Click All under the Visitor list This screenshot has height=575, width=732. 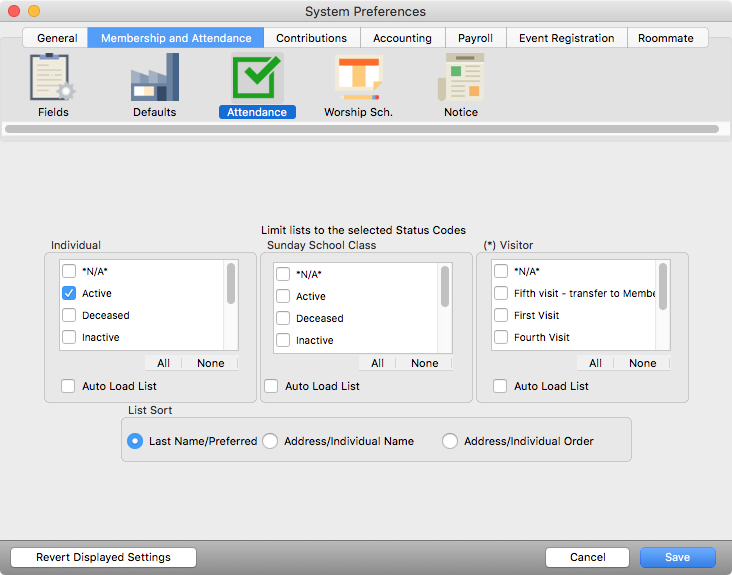[595, 363]
